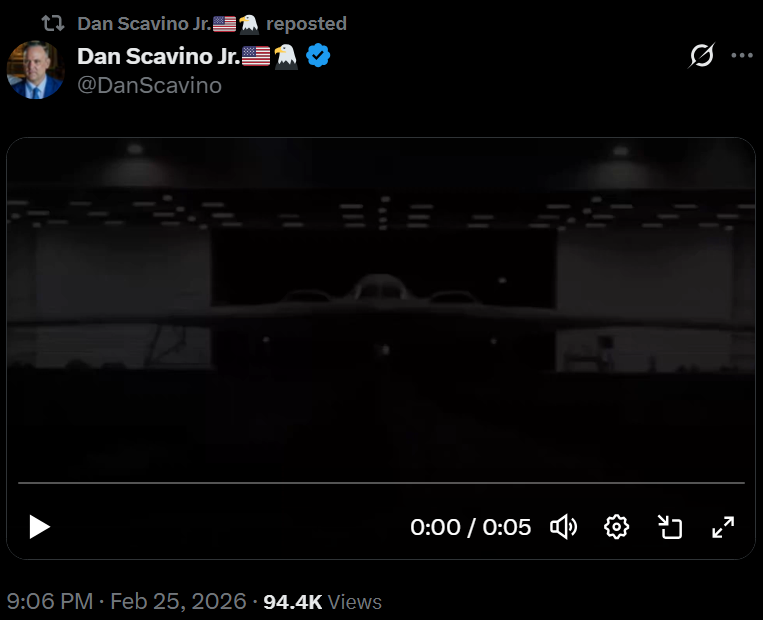Click the blue verified badge
Image resolution: width=763 pixels, height=620 pixels.
318,56
